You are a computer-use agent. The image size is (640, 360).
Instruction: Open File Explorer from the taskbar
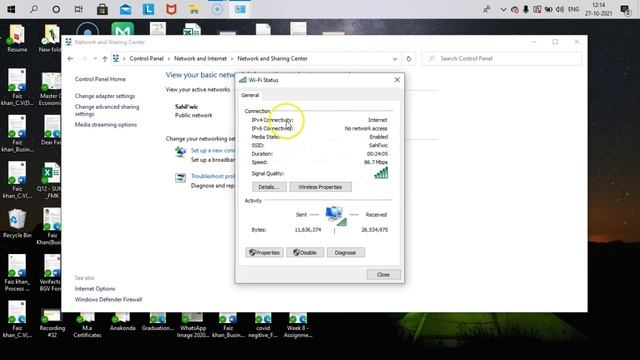click(194, 9)
